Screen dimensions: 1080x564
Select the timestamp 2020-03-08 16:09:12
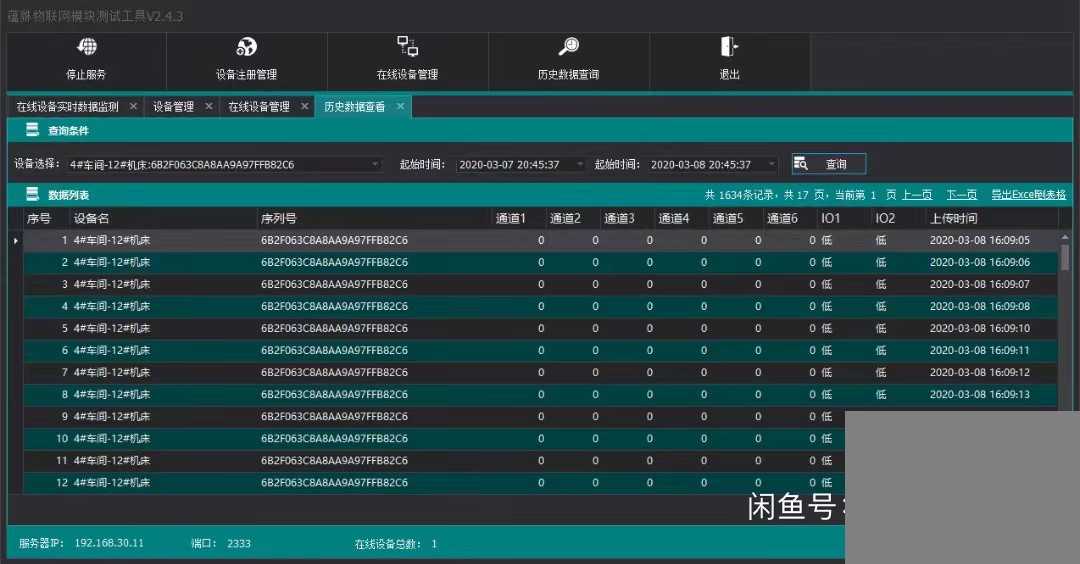[979, 373]
